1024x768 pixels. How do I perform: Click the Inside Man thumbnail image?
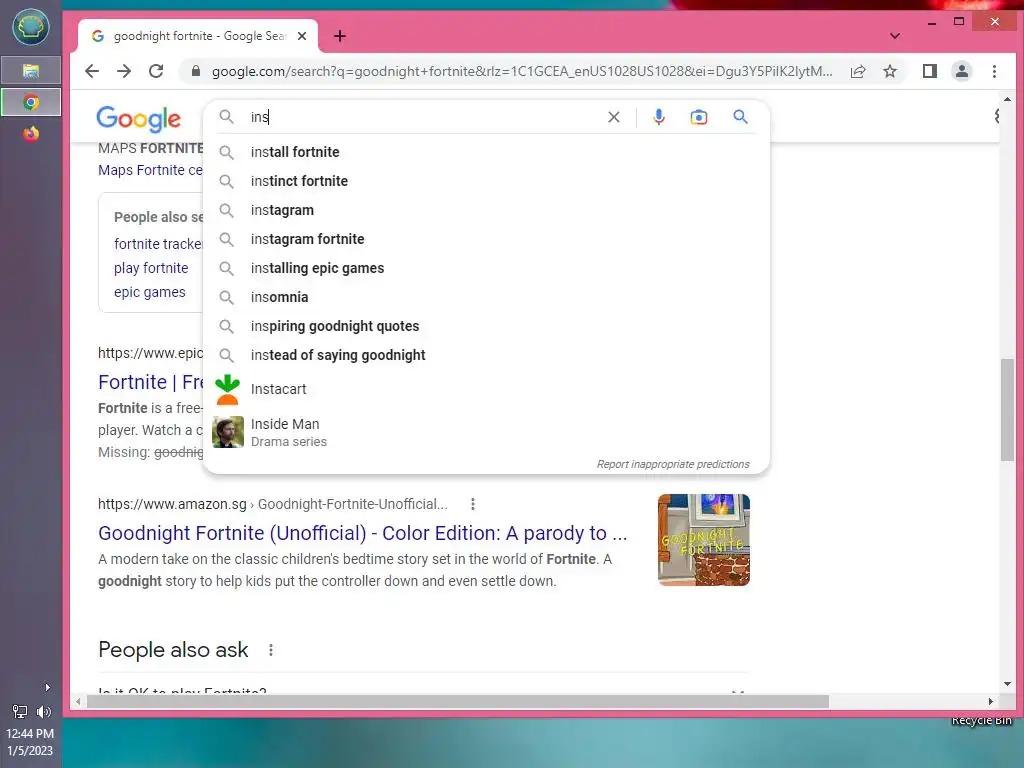228,432
